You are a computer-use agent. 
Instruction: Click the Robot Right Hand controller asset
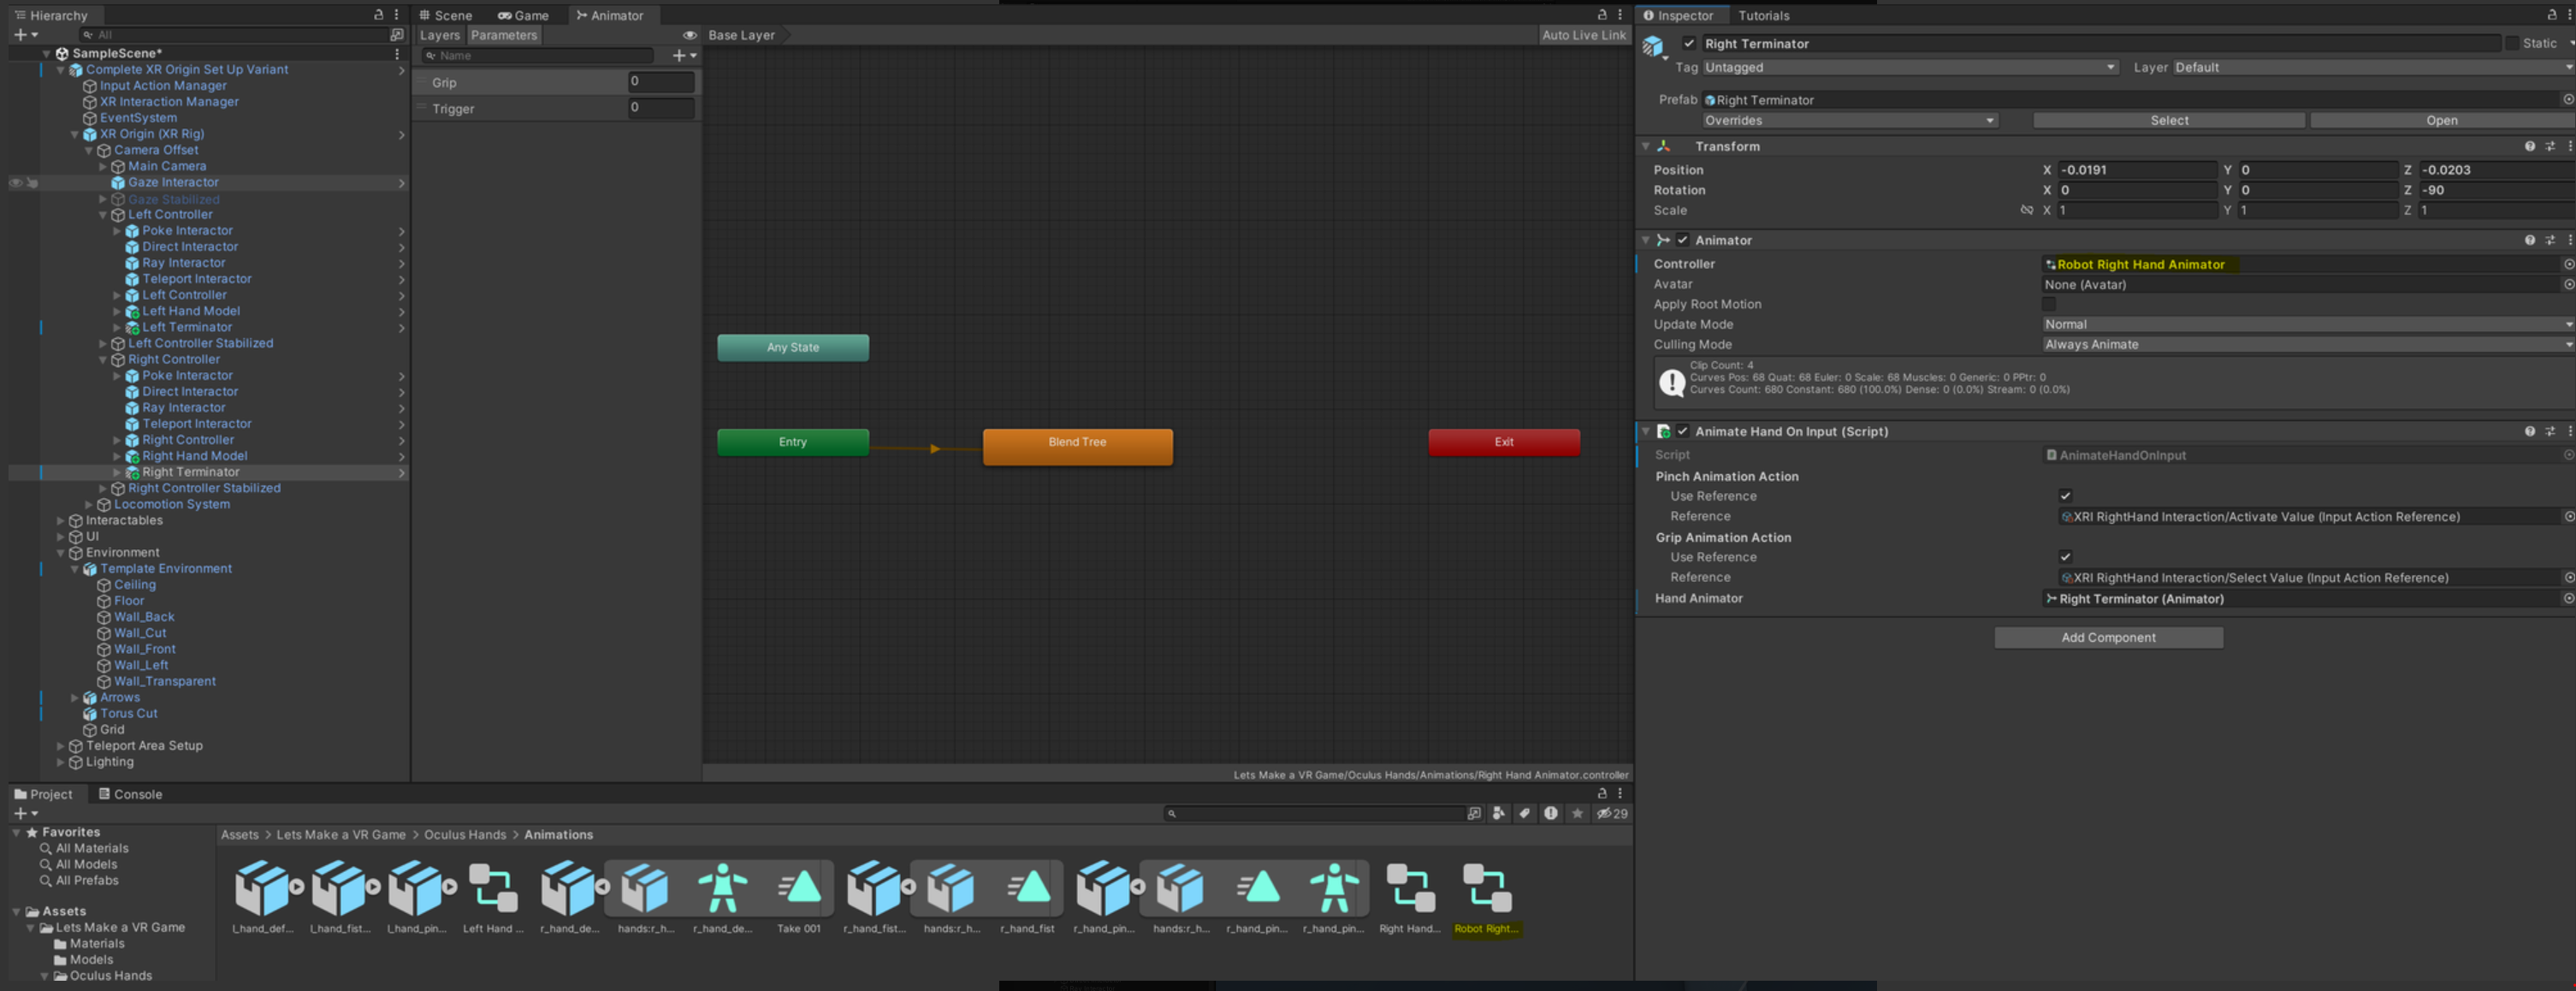click(1485, 890)
